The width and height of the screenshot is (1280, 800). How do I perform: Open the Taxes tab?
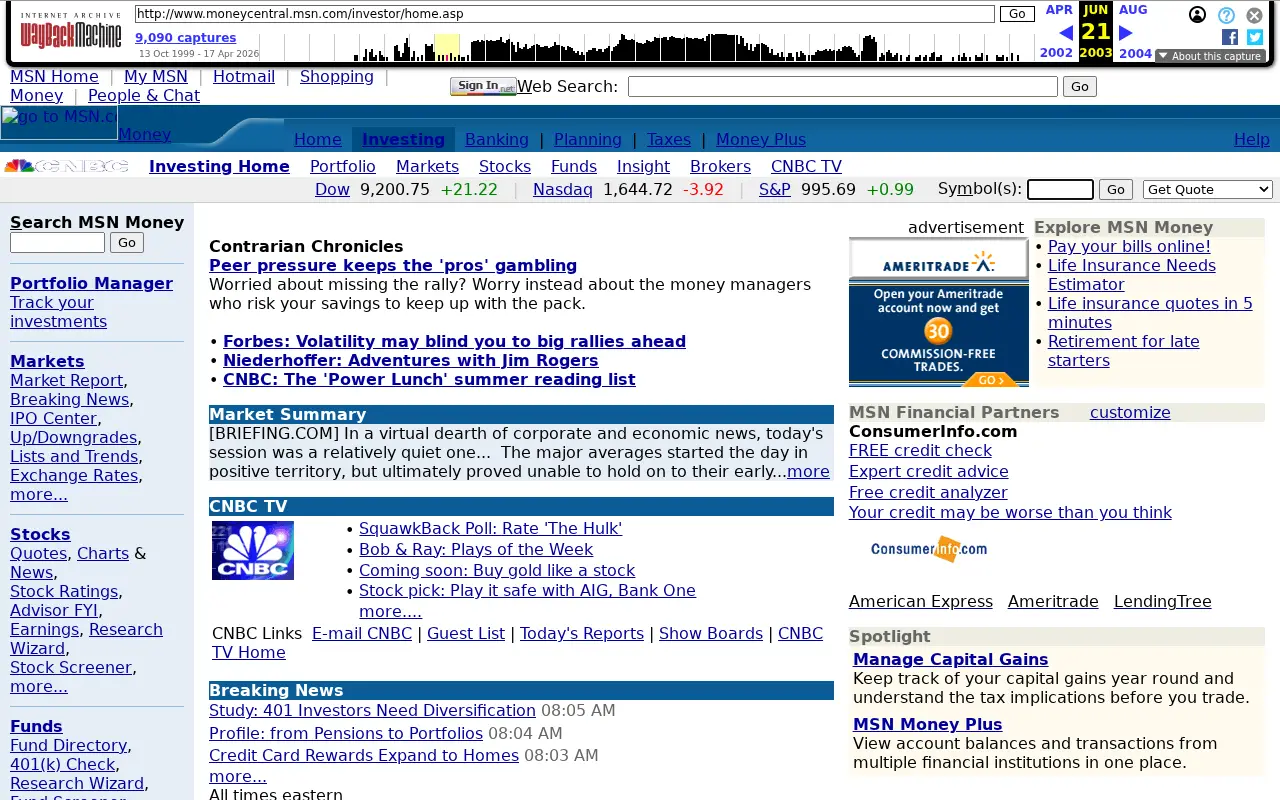(669, 139)
